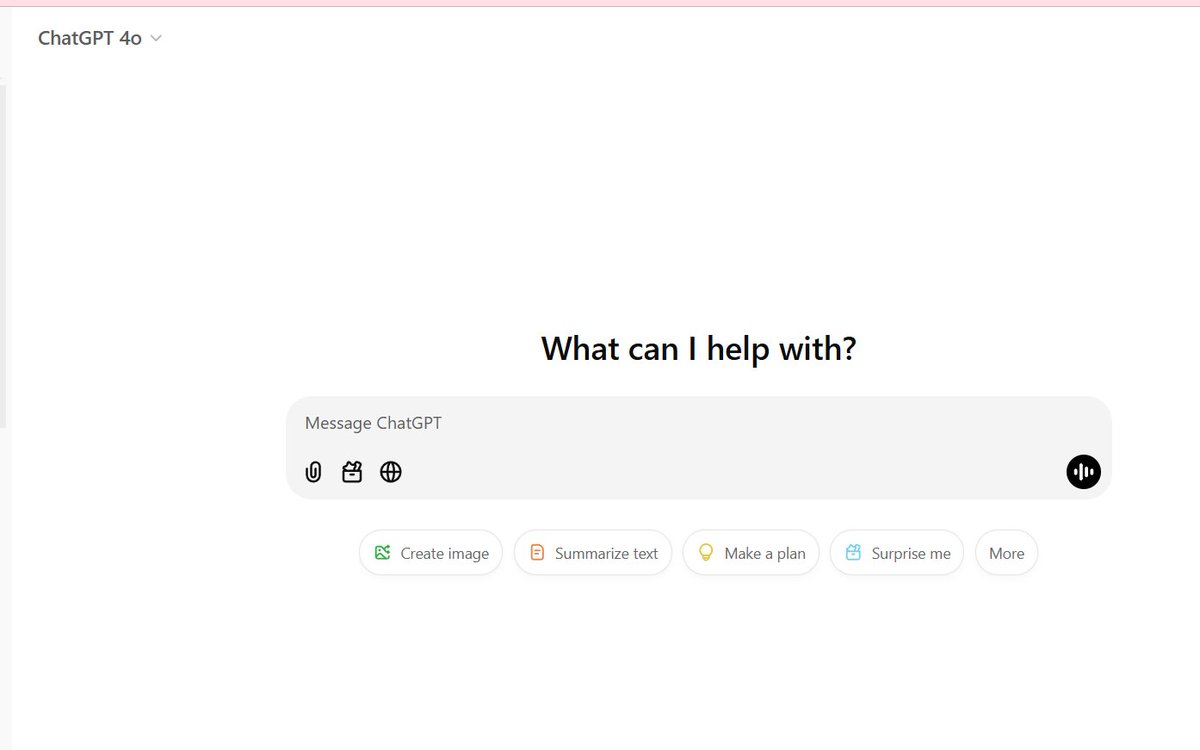Choose the Create image suggestion

click(431, 553)
